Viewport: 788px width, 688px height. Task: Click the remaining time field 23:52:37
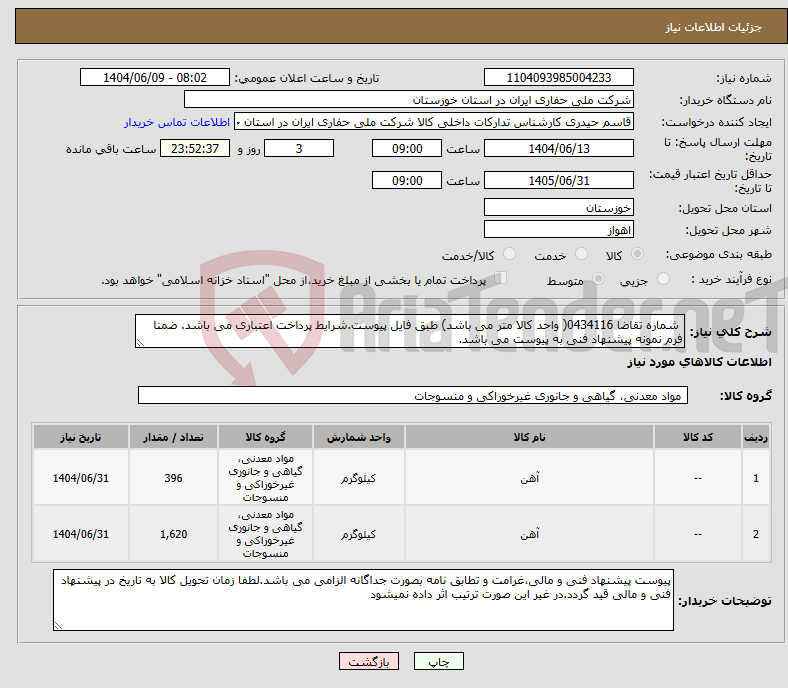pos(195,149)
